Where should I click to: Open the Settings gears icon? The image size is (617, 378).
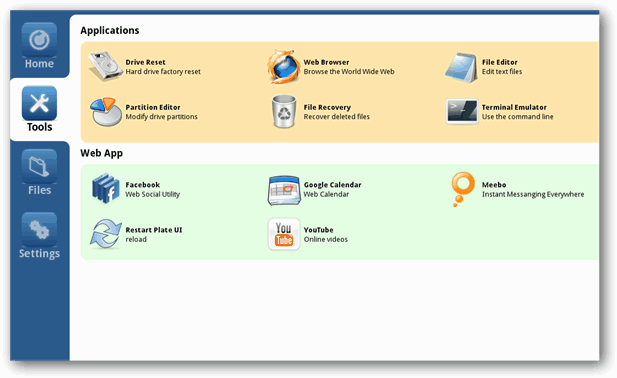(39, 230)
